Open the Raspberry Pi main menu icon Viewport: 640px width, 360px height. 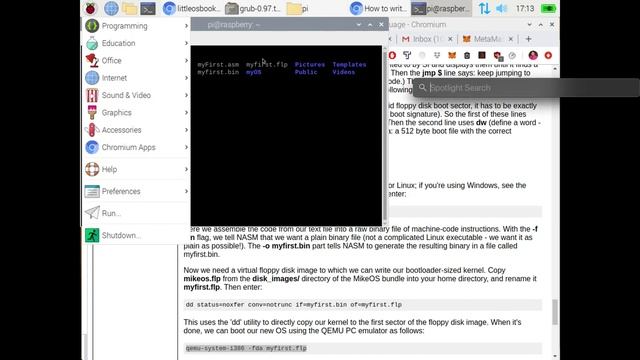(x=91, y=8)
